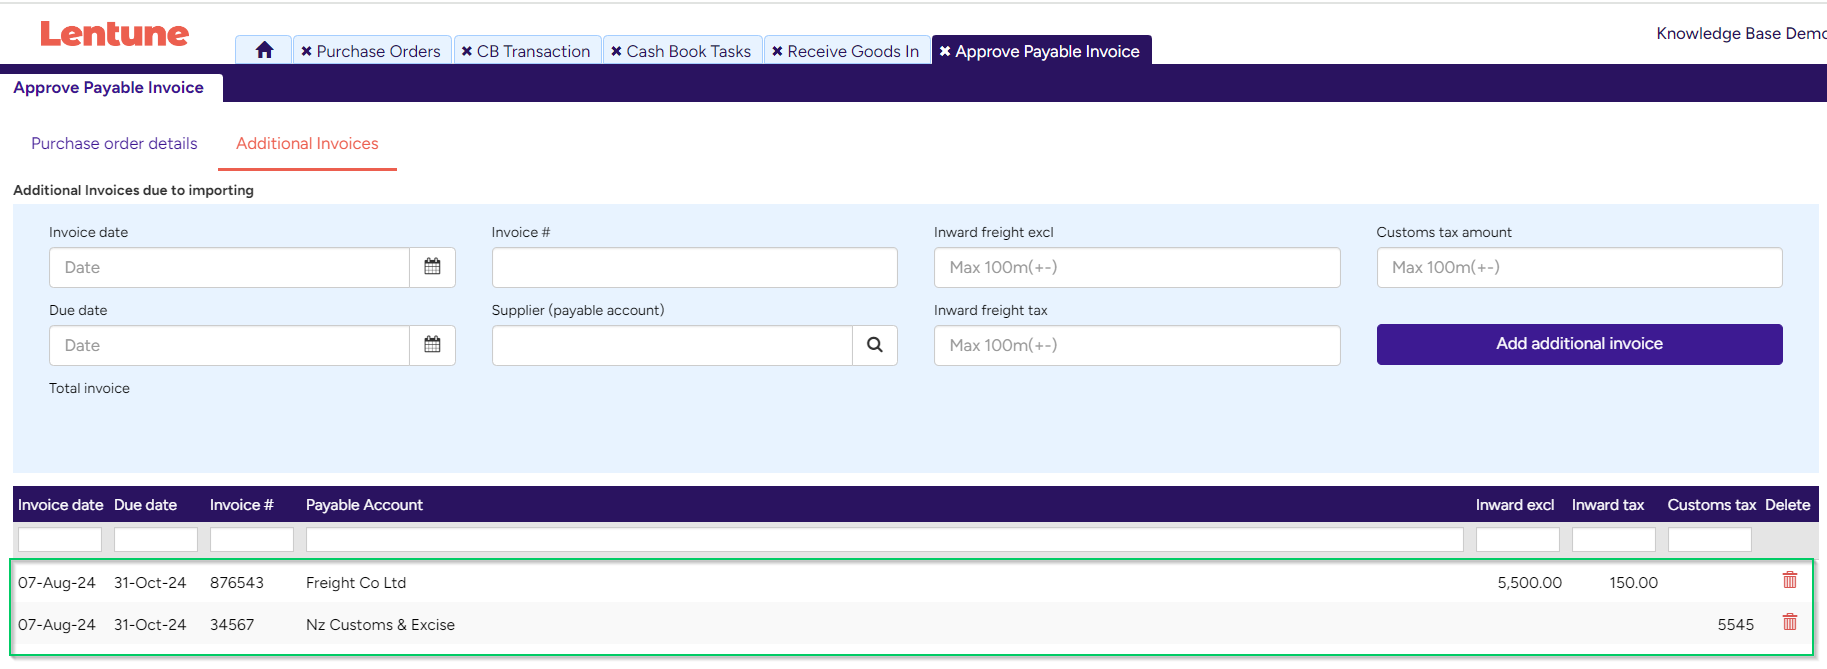This screenshot has width=1827, height=669.
Task: Focus the Invoice date field
Action: tap(229, 267)
